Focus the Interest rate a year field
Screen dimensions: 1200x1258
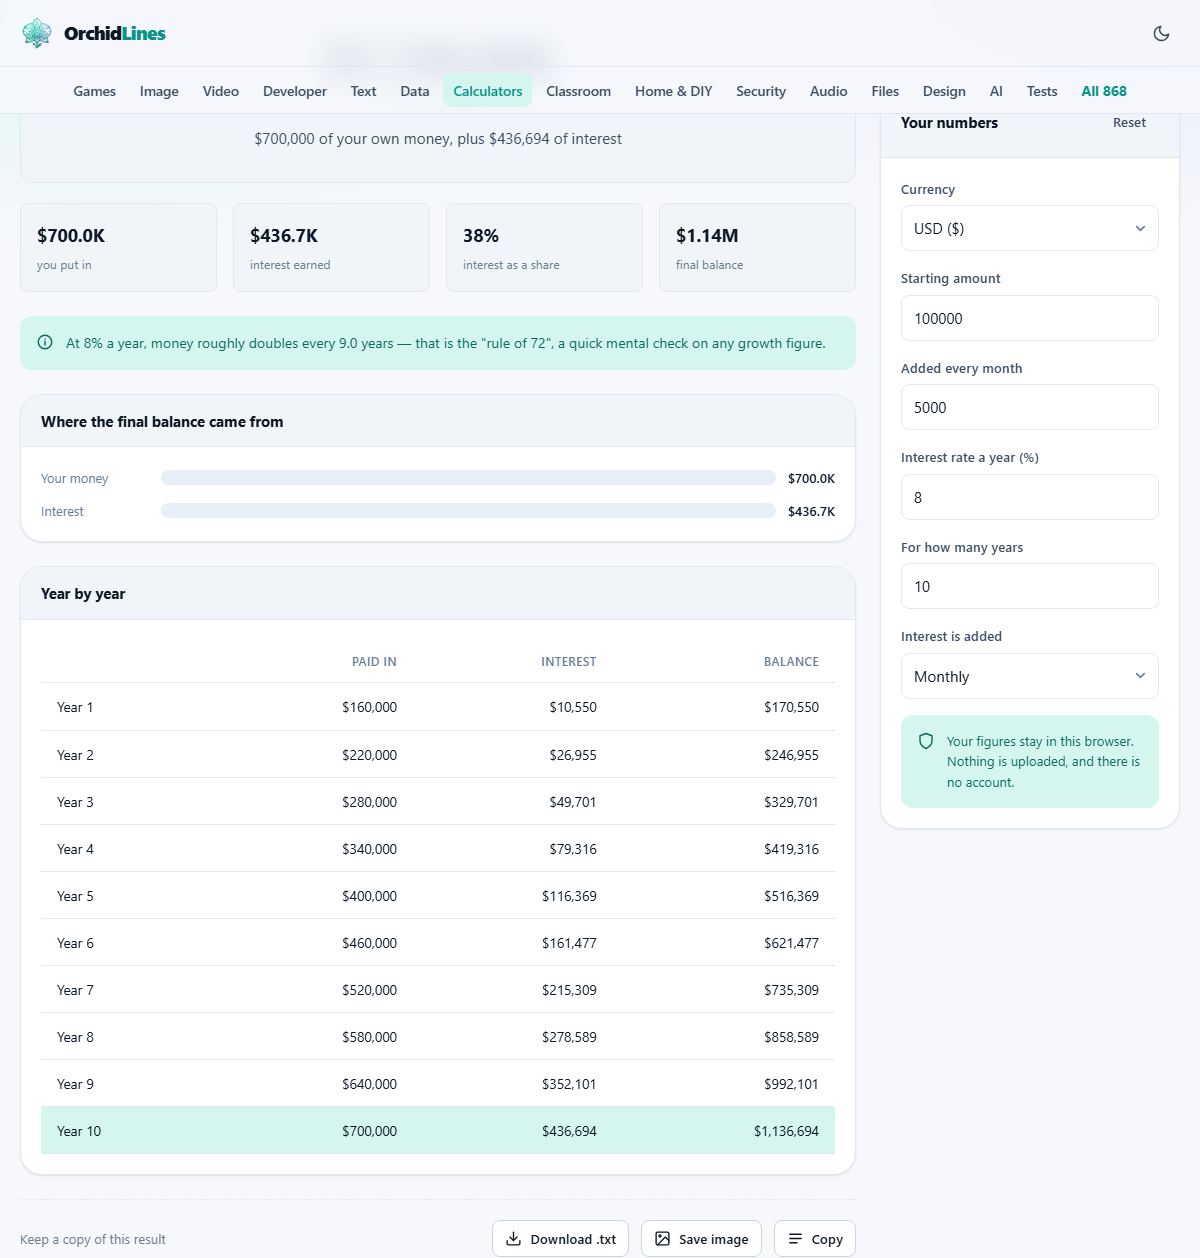tap(1029, 497)
